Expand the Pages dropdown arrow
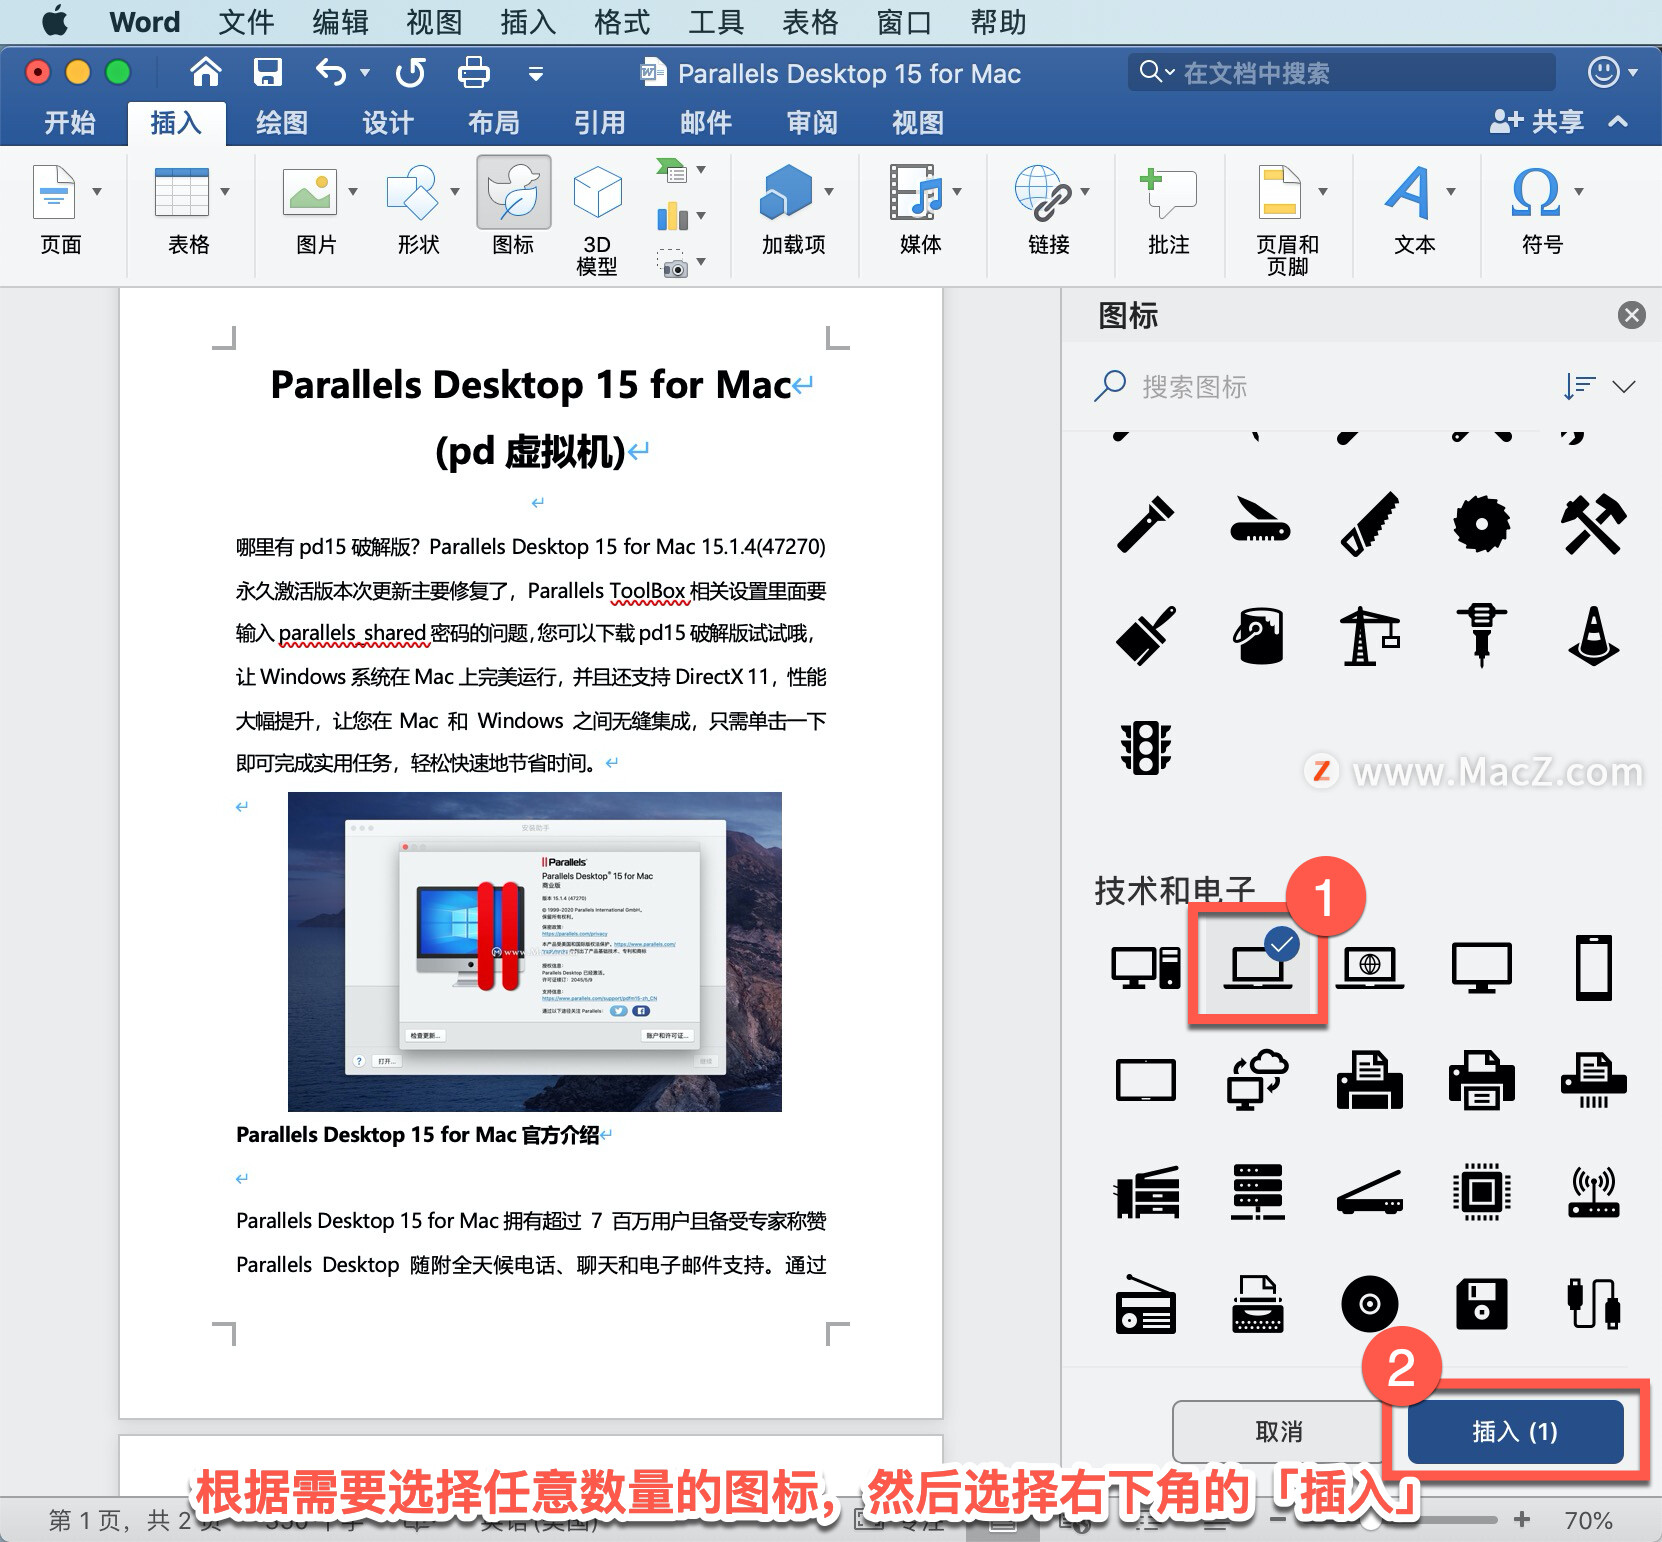The height and width of the screenshot is (1542, 1662). [97, 192]
